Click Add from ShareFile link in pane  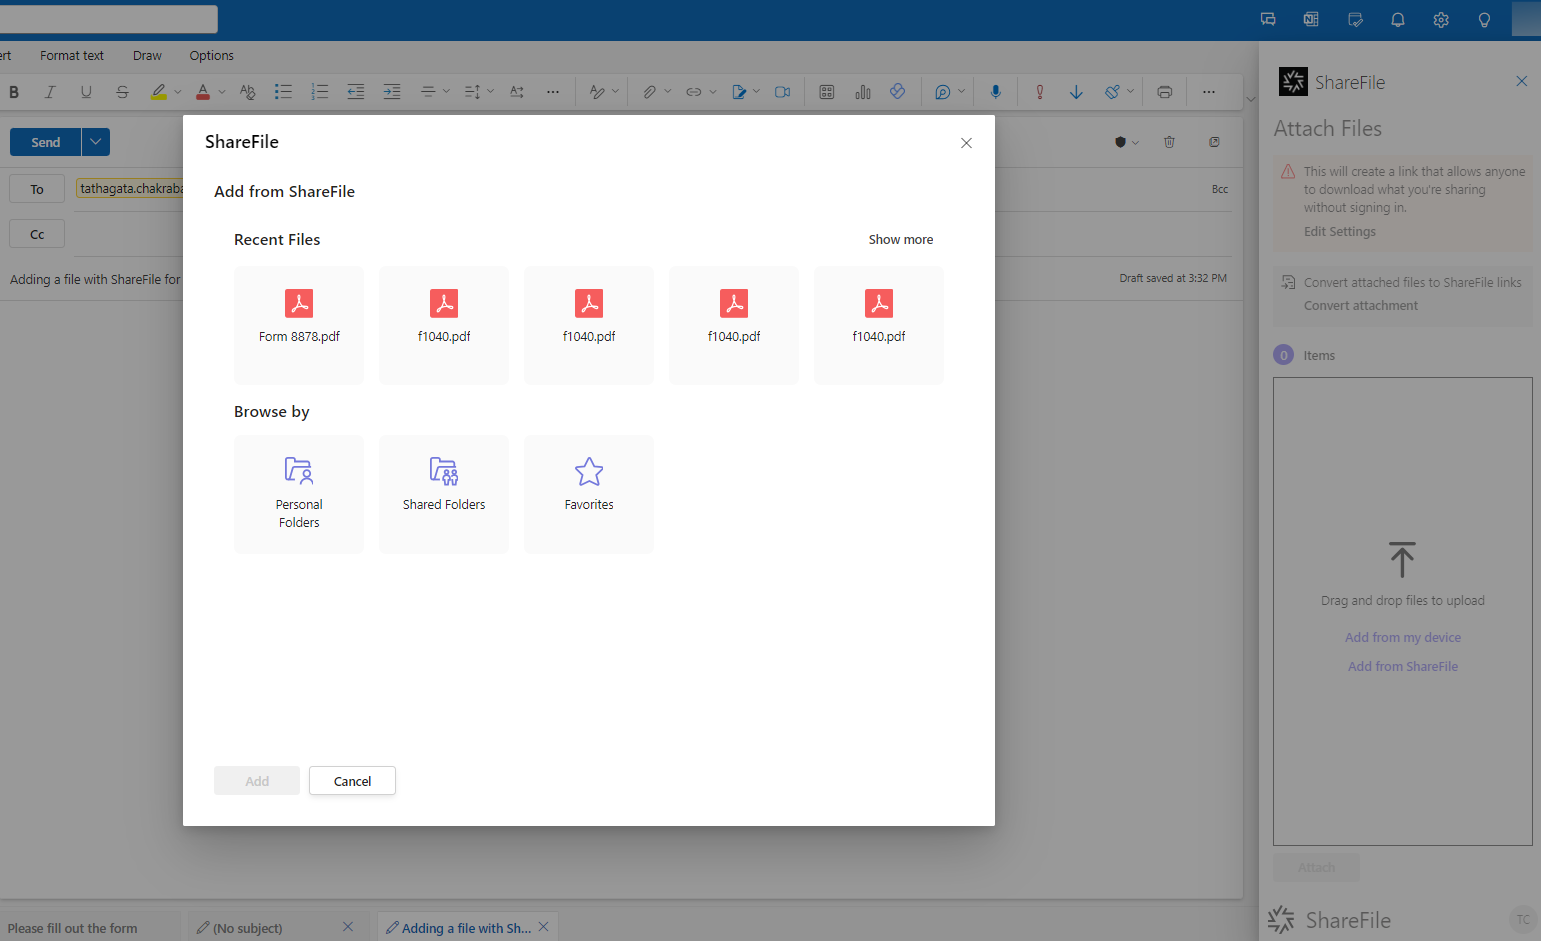pyautogui.click(x=1403, y=667)
